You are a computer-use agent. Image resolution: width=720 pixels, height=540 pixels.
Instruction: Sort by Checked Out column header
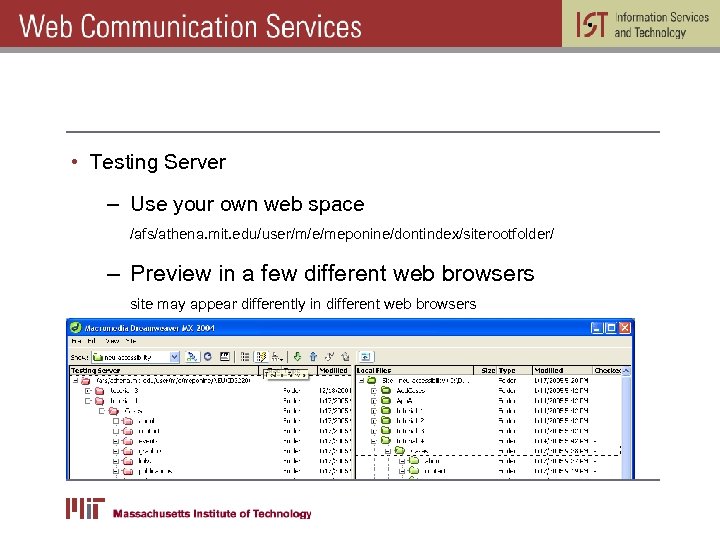click(608, 370)
